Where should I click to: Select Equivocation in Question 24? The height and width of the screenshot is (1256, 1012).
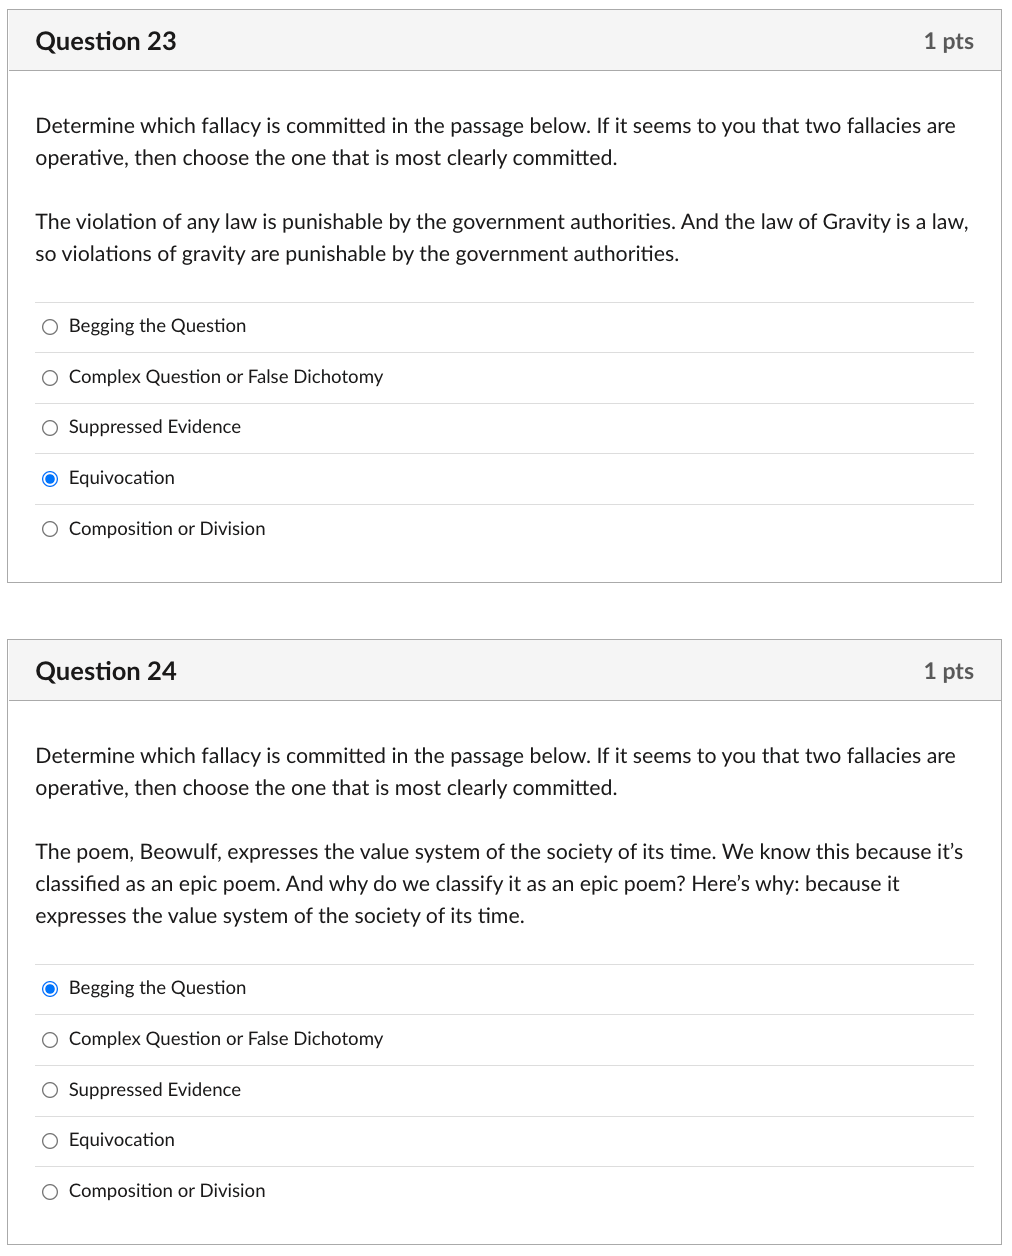pyautogui.click(x=50, y=1141)
